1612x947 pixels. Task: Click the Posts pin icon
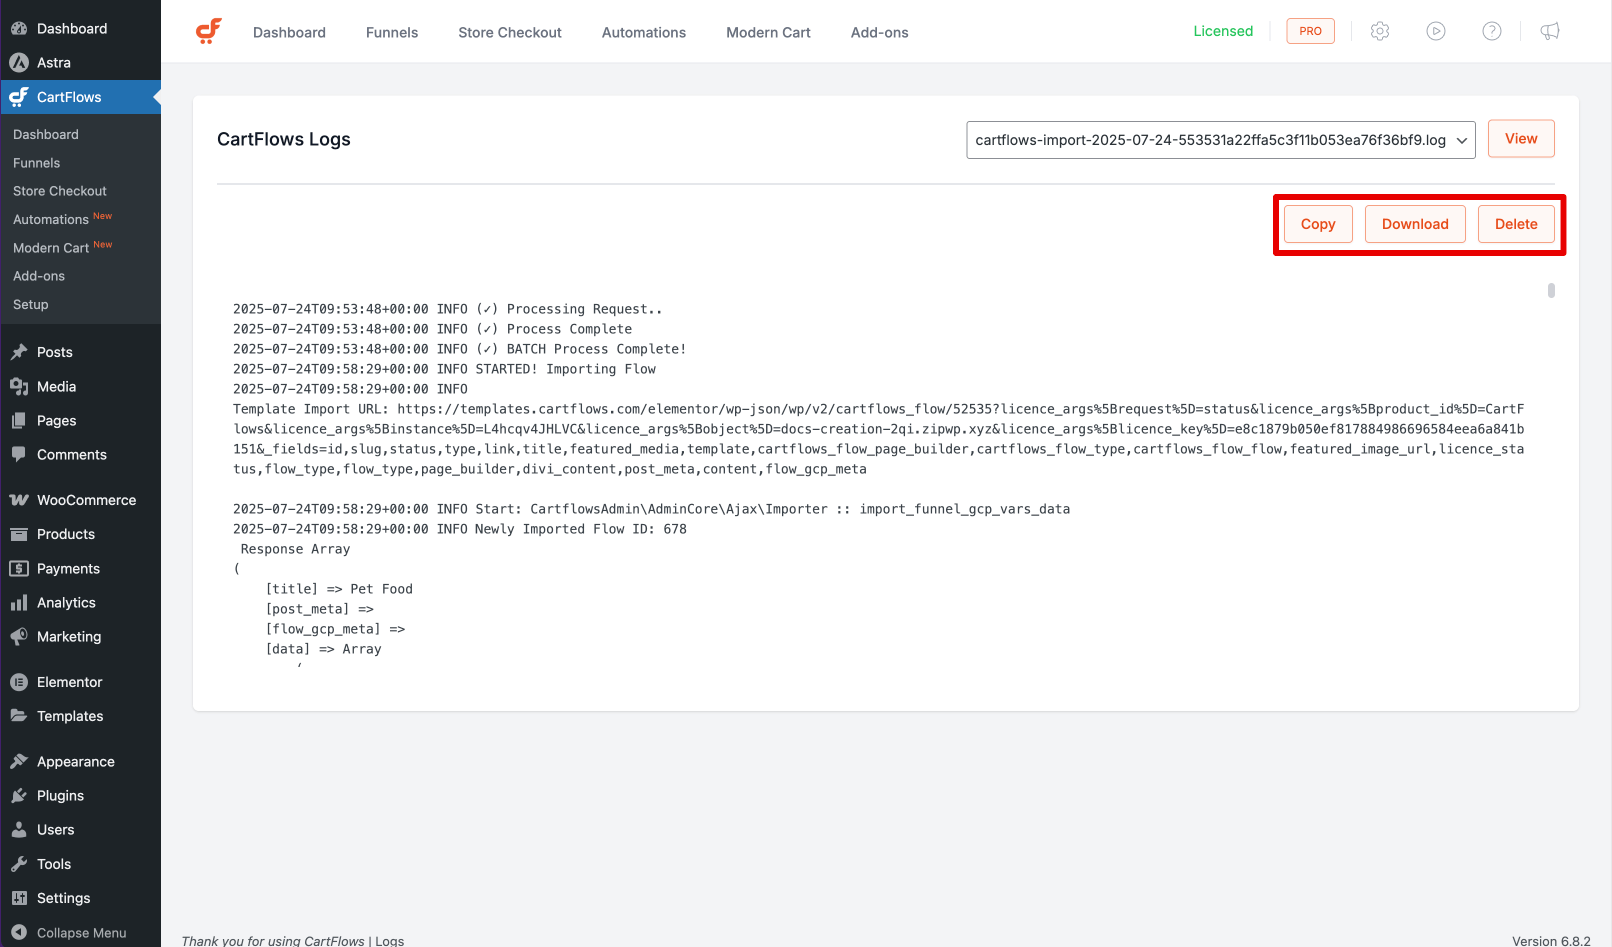click(x=19, y=352)
